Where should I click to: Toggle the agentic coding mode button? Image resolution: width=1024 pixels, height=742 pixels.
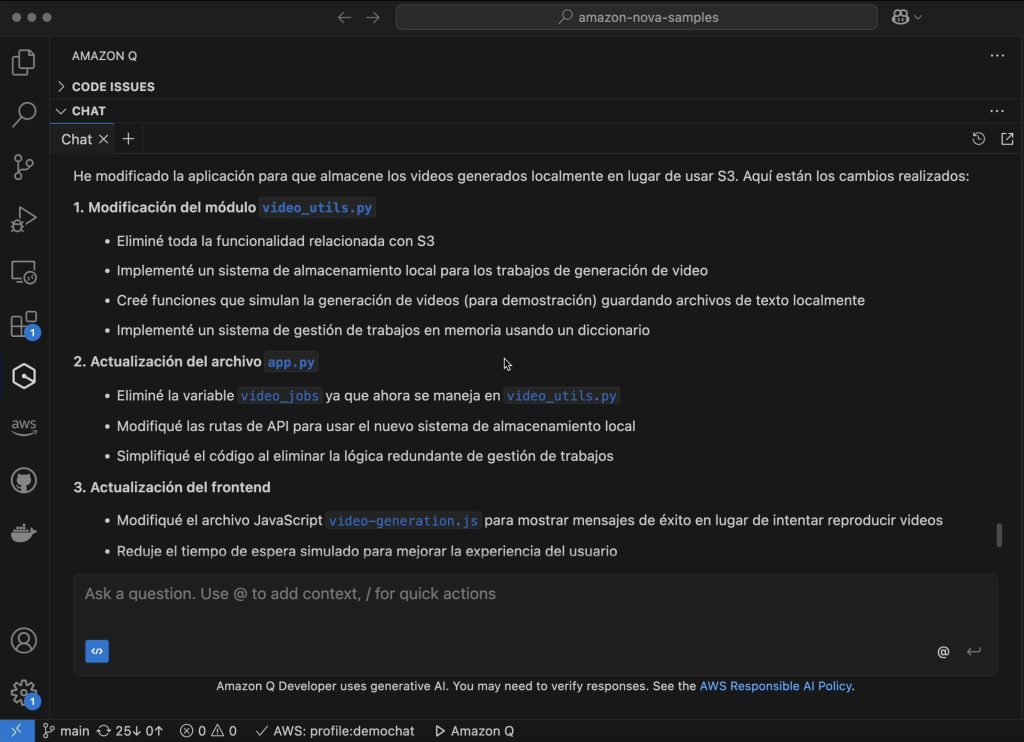click(x=97, y=651)
